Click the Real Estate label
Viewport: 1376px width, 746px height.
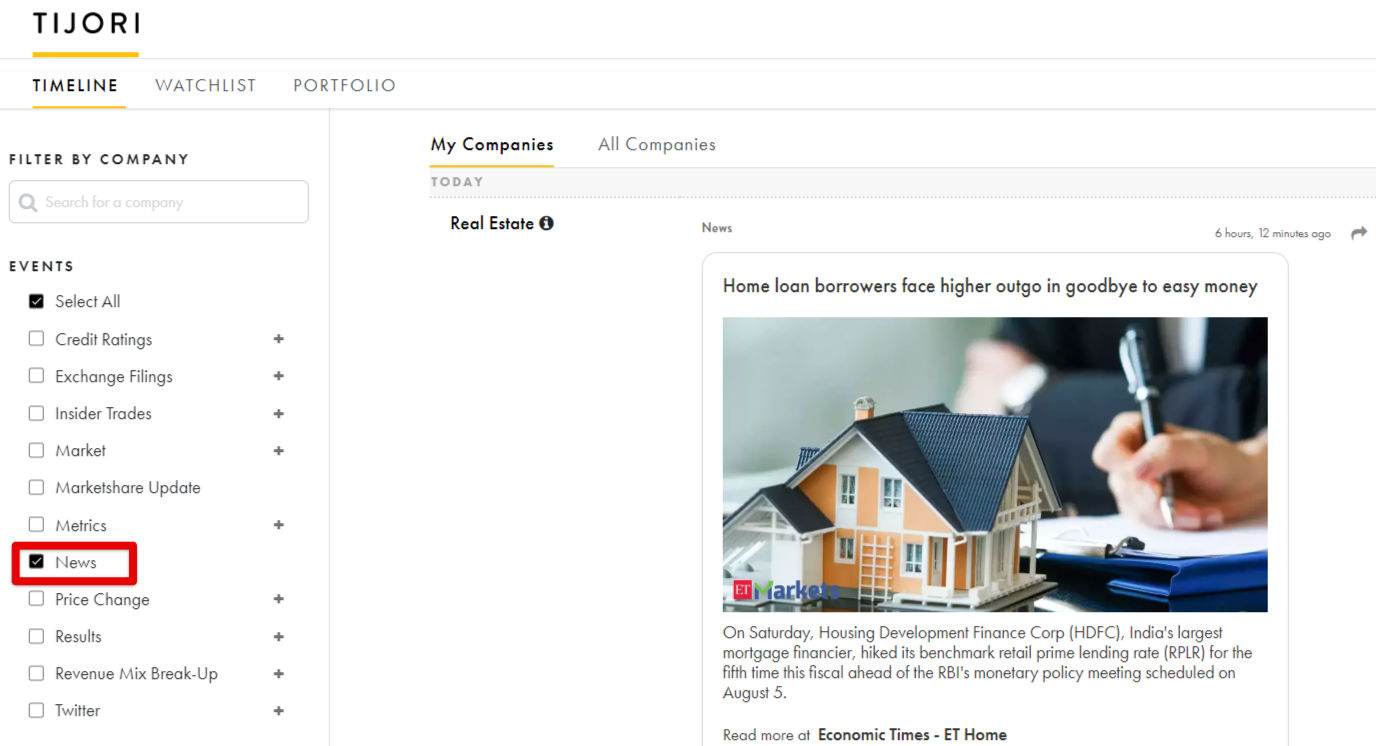492,223
